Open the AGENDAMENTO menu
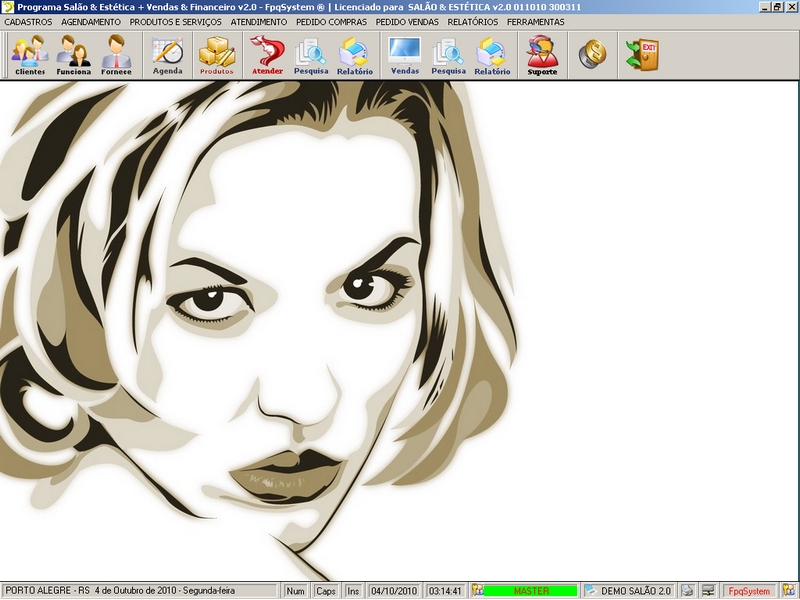 (x=91, y=22)
